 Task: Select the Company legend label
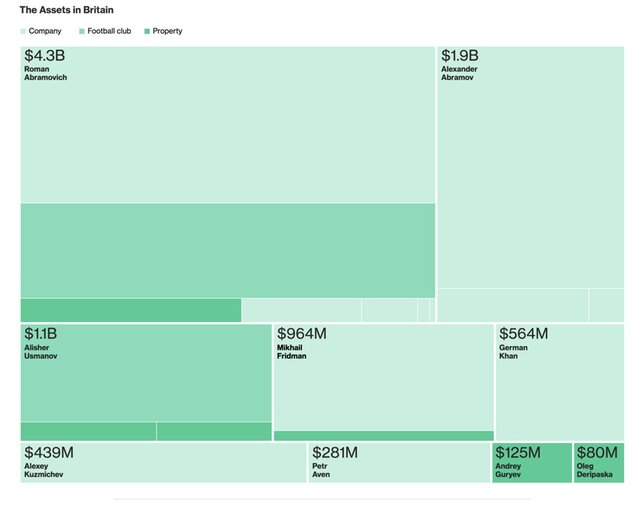click(45, 31)
